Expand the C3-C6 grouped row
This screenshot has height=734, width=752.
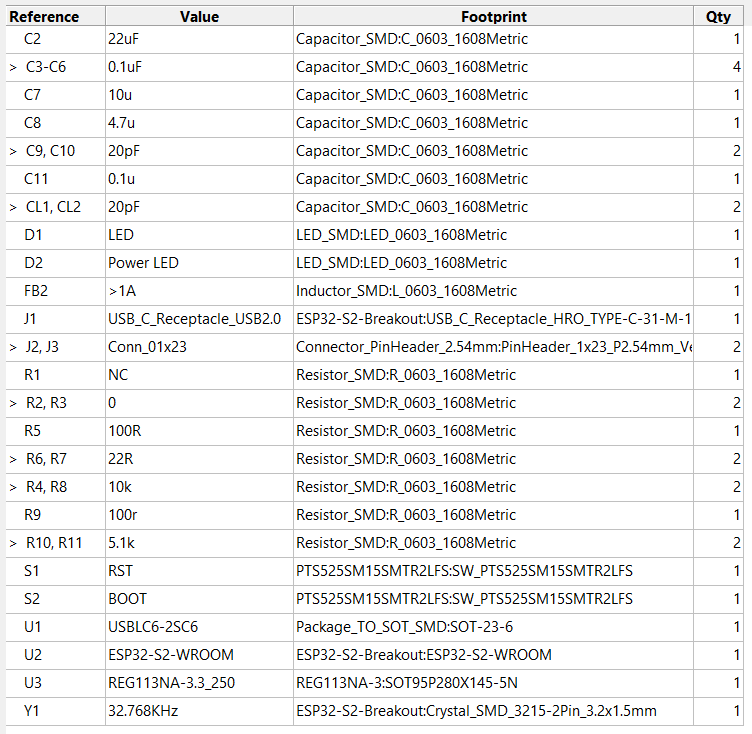click(13, 67)
